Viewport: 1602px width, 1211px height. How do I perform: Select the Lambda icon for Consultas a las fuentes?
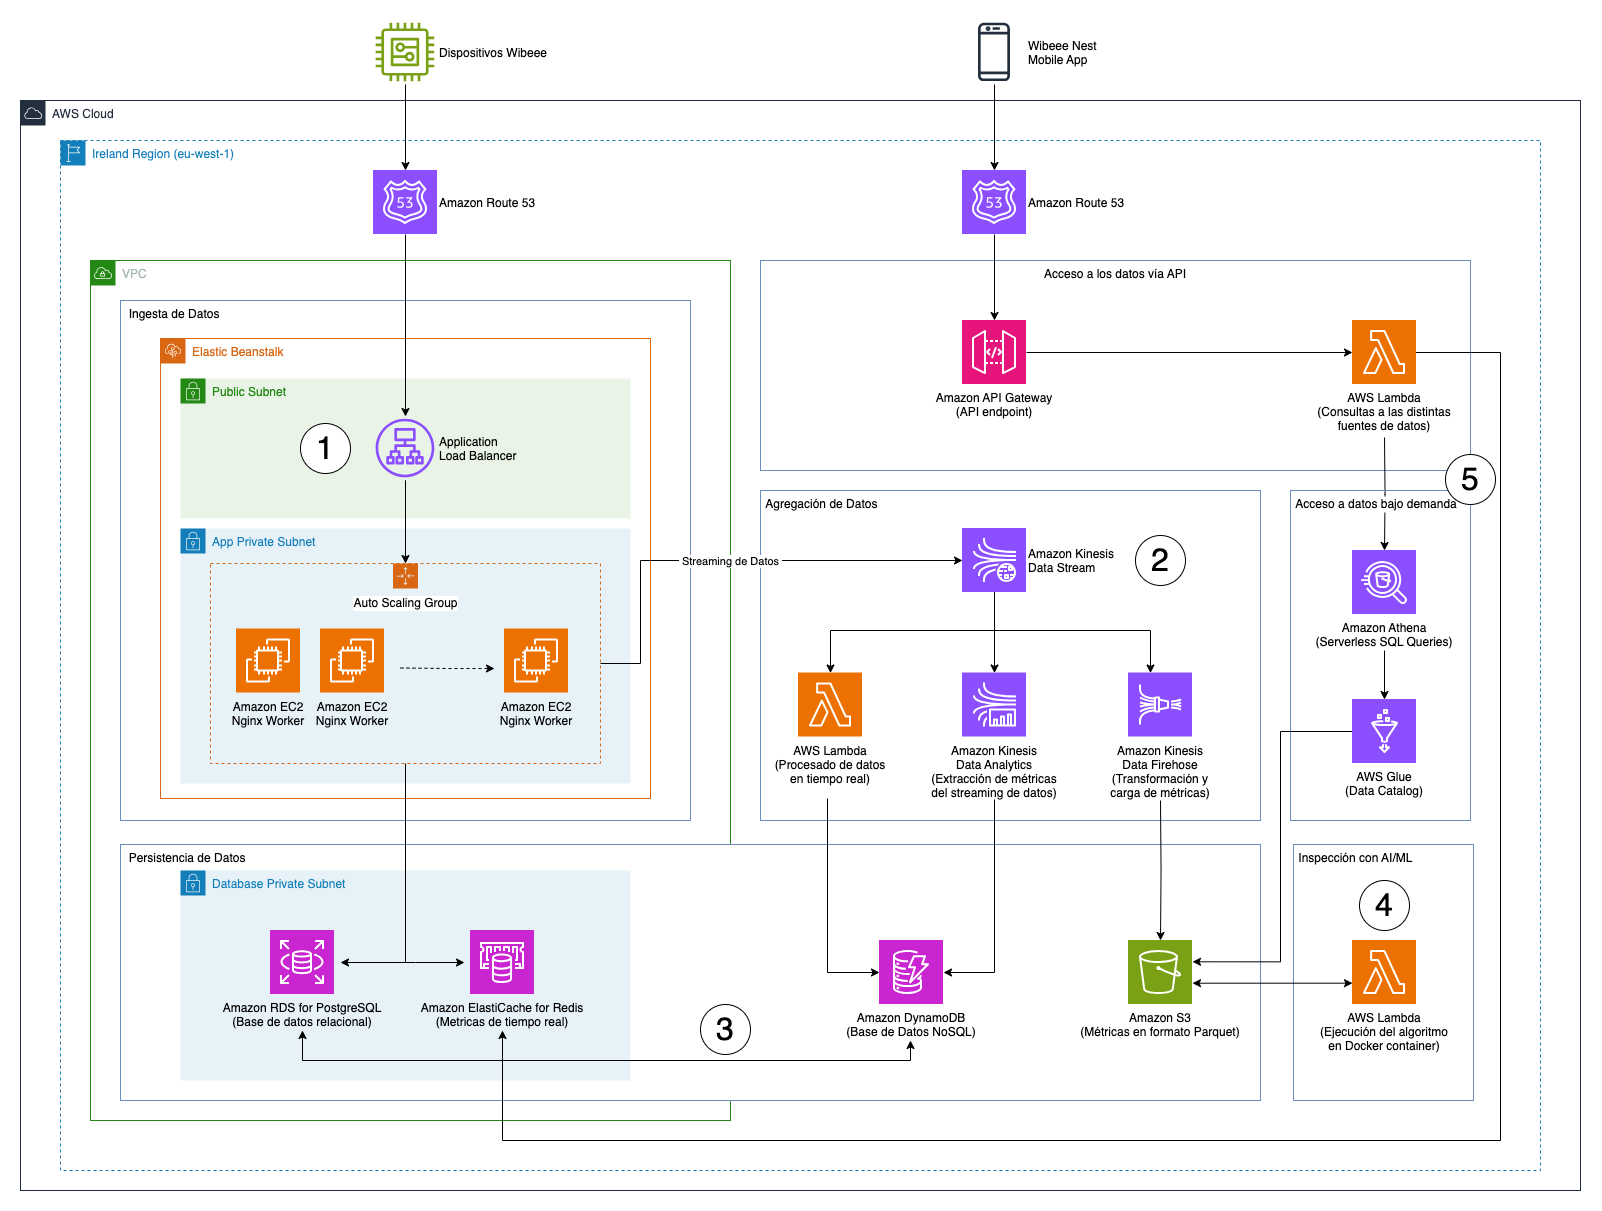[x=1384, y=352]
